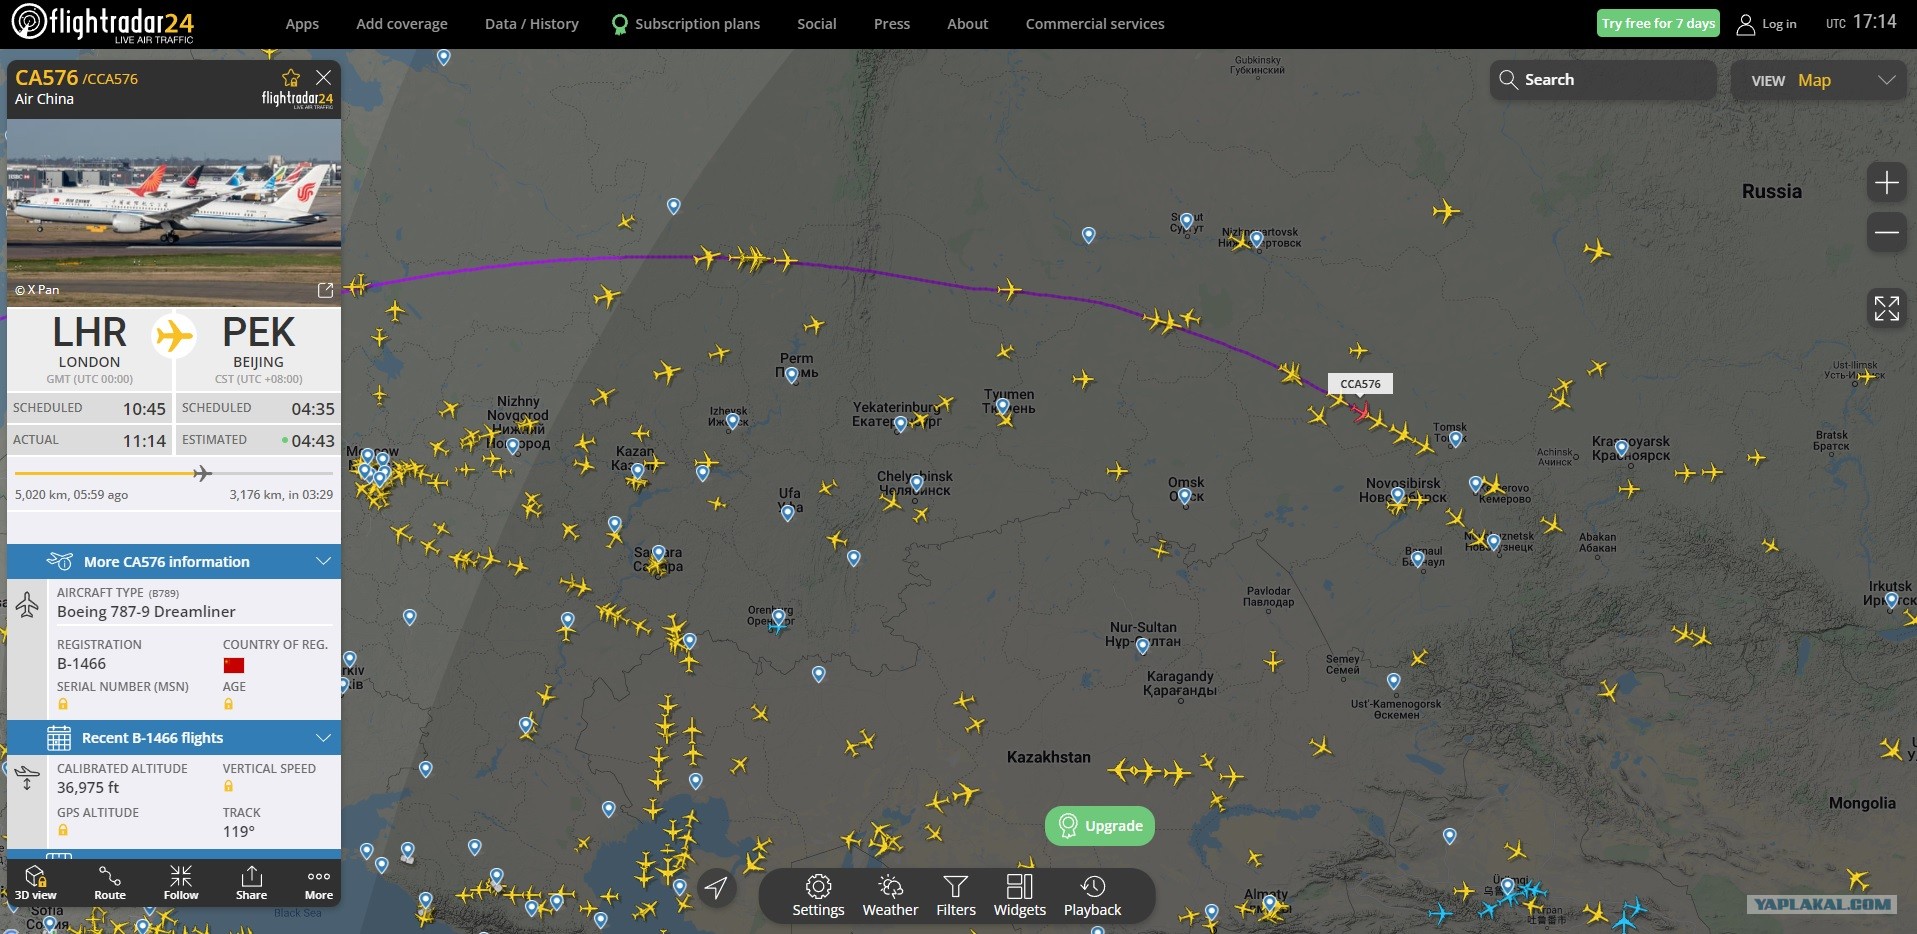The width and height of the screenshot is (1917, 934).
Task: Click the Air China aircraft photo
Action: point(174,212)
